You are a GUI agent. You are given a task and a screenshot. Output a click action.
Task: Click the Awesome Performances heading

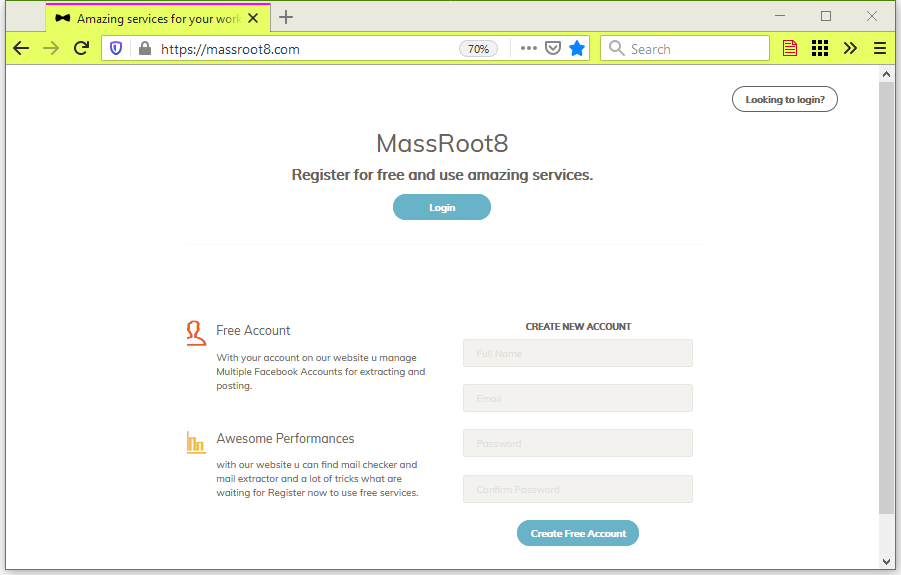pyautogui.click(x=285, y=439)
